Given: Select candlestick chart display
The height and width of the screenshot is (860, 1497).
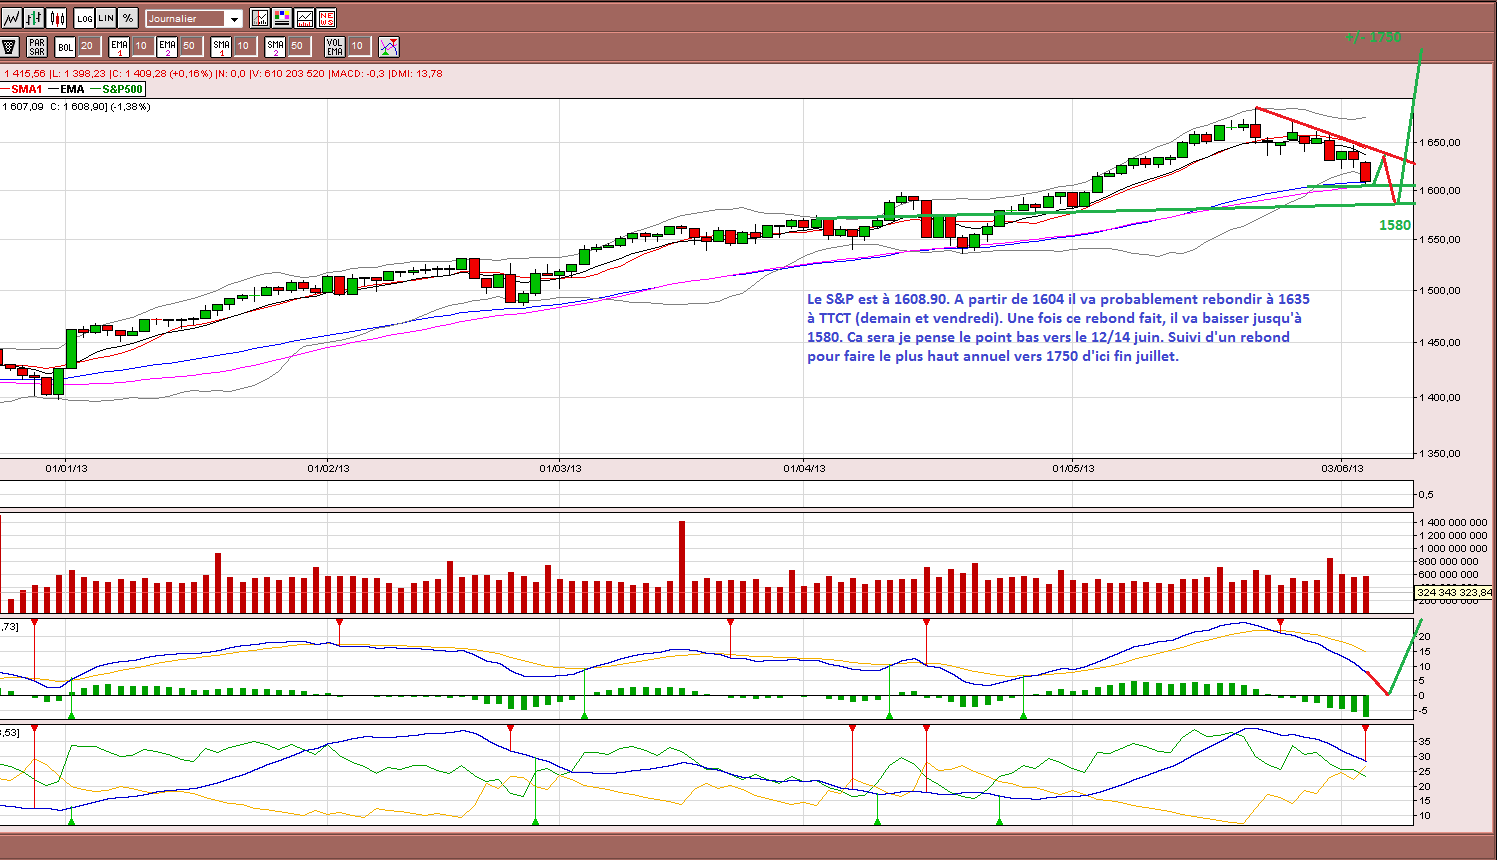Looking at the screenshot, I should coord(57,18).
